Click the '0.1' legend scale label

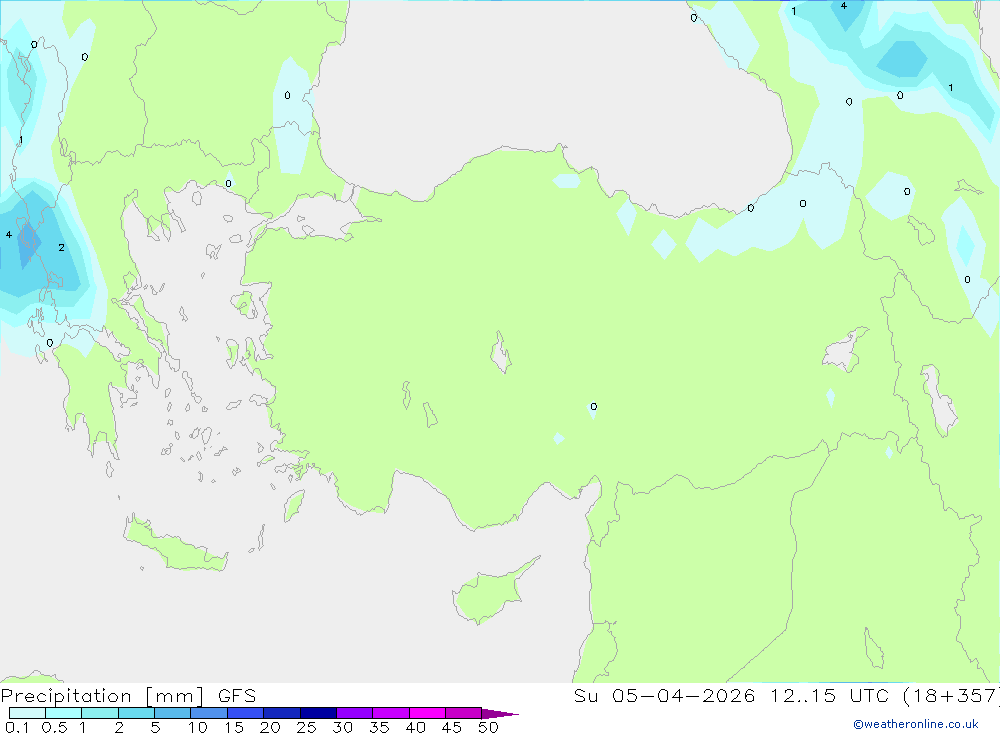tap(17, 727)
